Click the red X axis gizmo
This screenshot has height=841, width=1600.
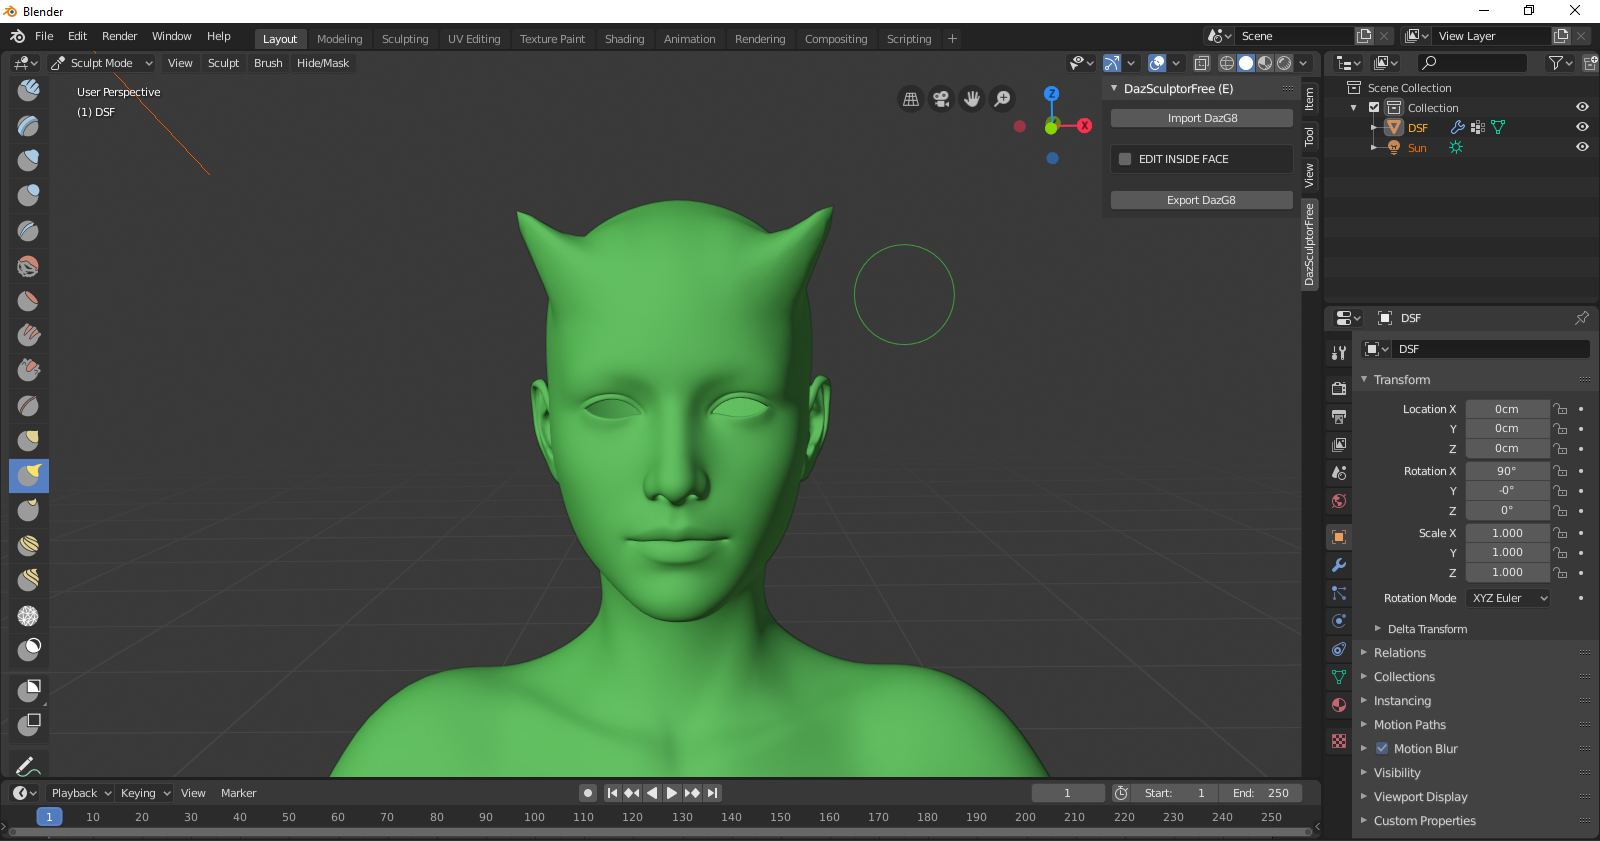[x=1084, y=126]
